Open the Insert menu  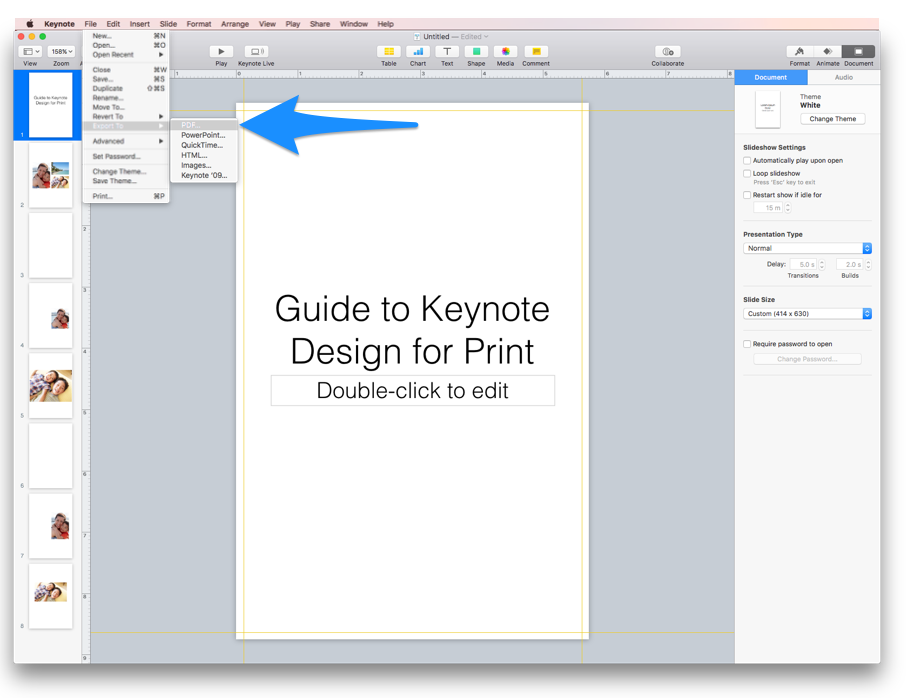(140, 24)
